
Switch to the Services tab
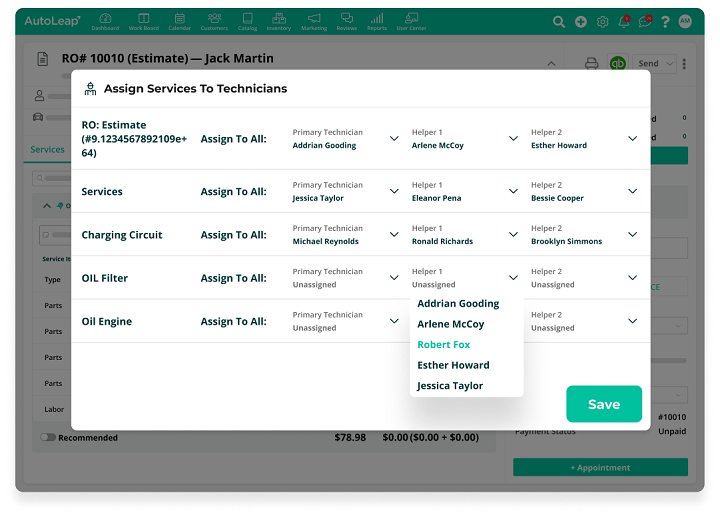coord(47,150)
